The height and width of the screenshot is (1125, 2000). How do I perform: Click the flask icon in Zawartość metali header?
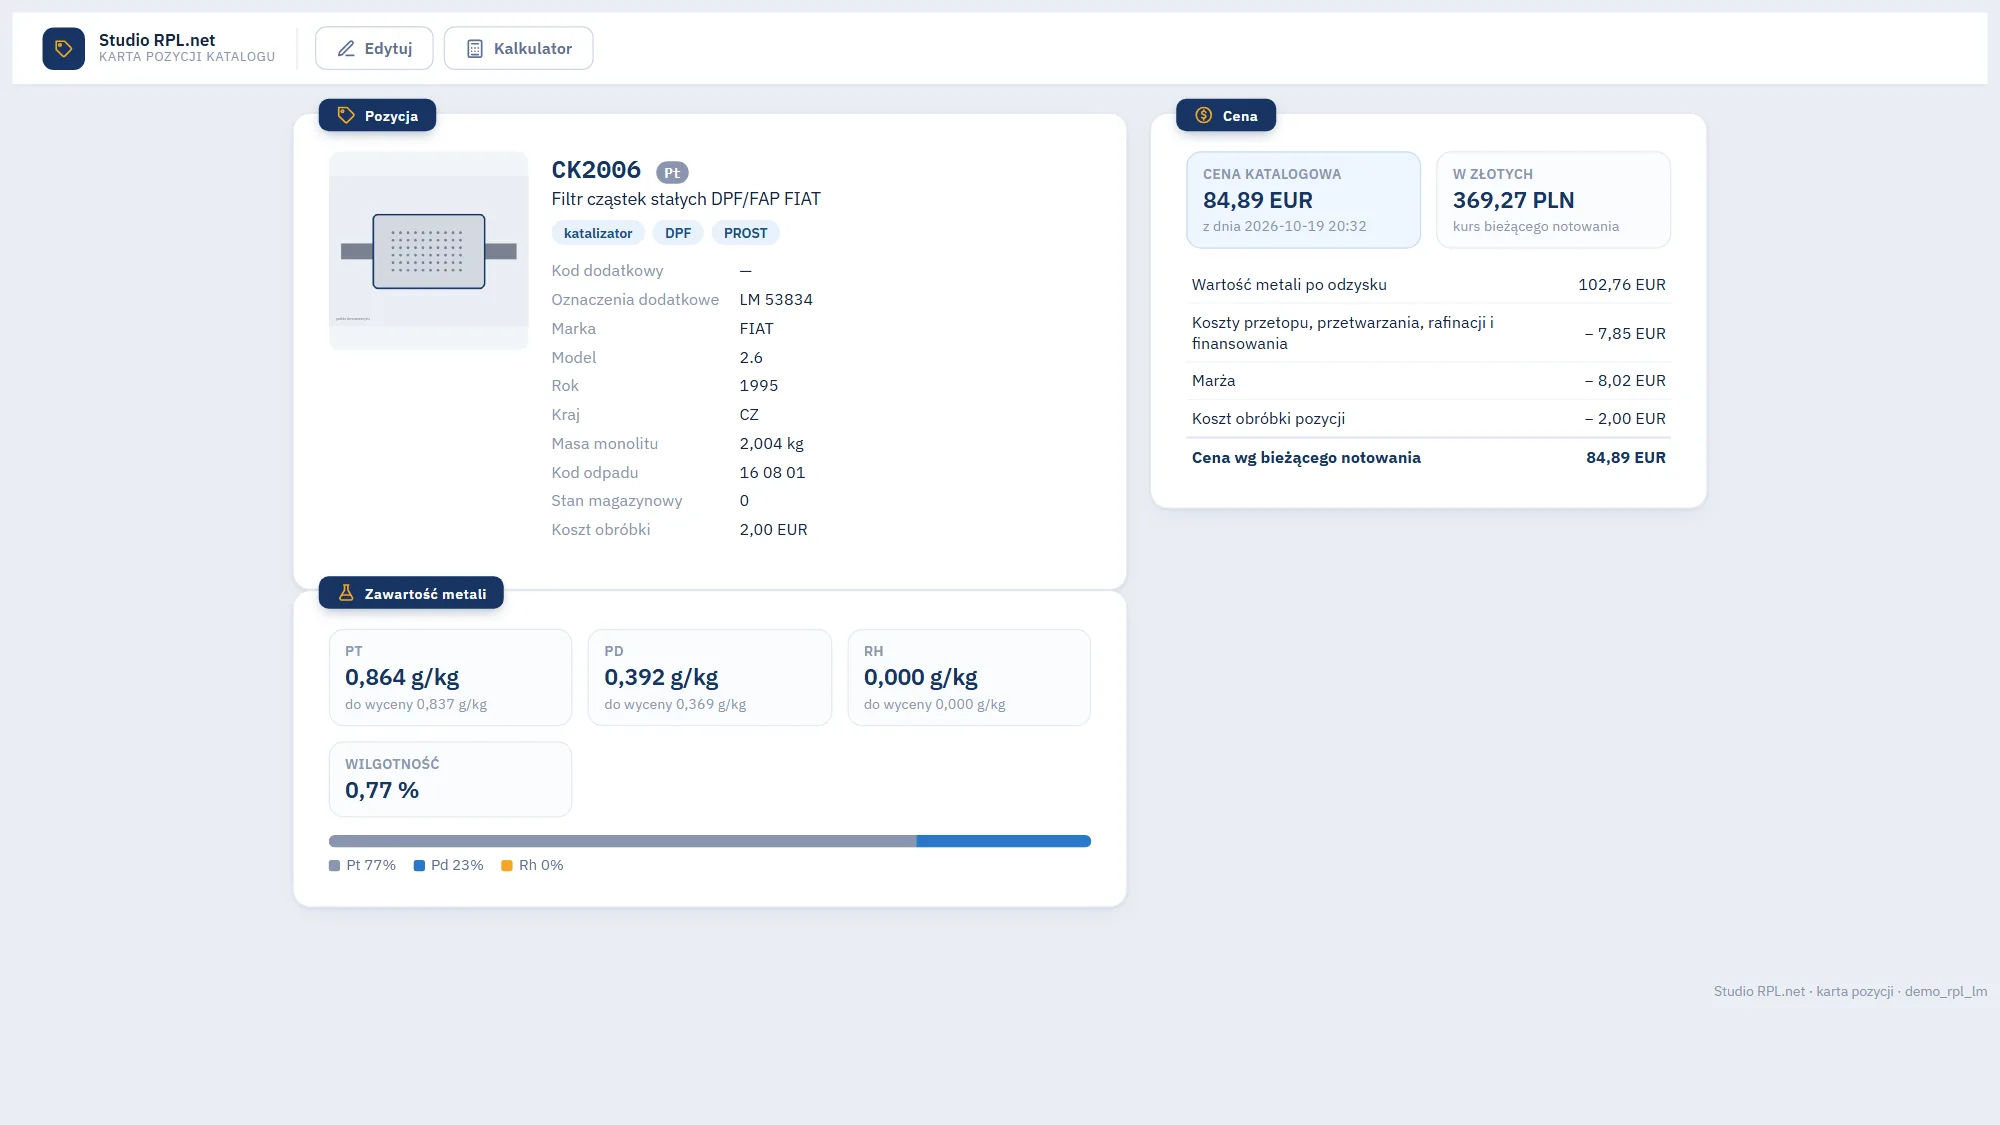346,593
